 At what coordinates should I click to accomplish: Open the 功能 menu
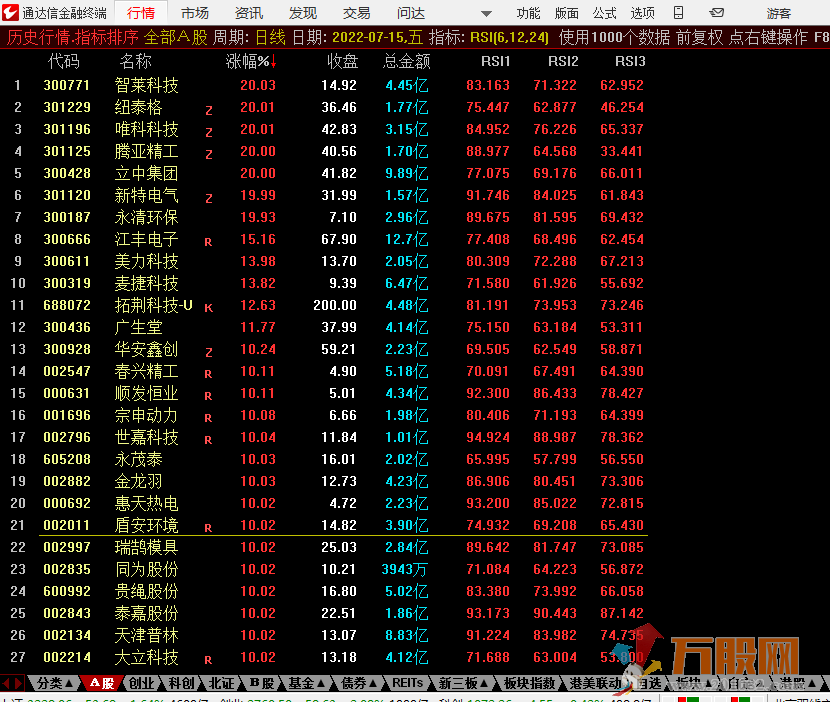(x=528, y=13)
